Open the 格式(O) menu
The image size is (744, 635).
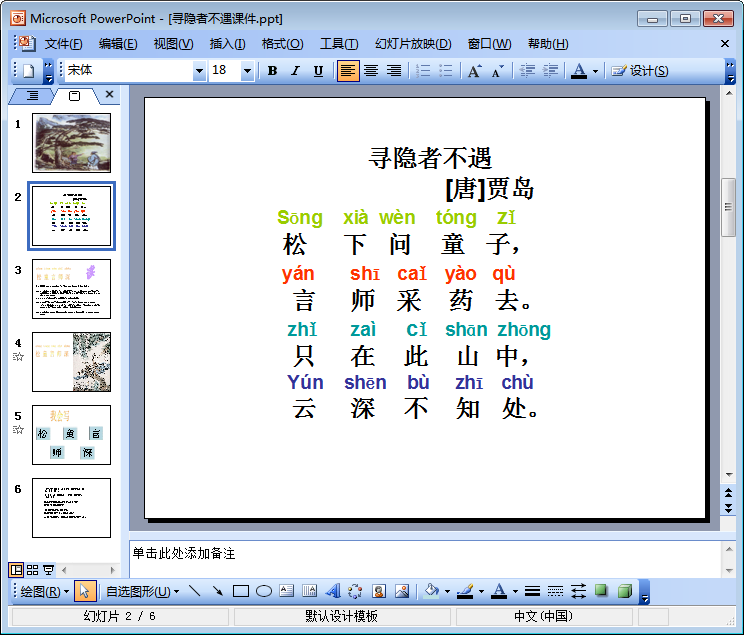tap(282, 44)
